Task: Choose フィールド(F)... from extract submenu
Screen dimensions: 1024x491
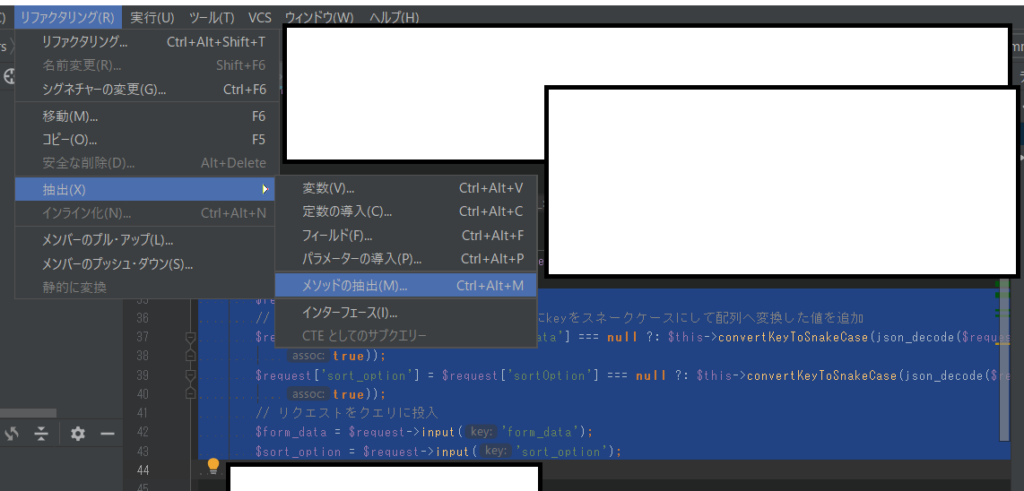Action: (337, 236)
